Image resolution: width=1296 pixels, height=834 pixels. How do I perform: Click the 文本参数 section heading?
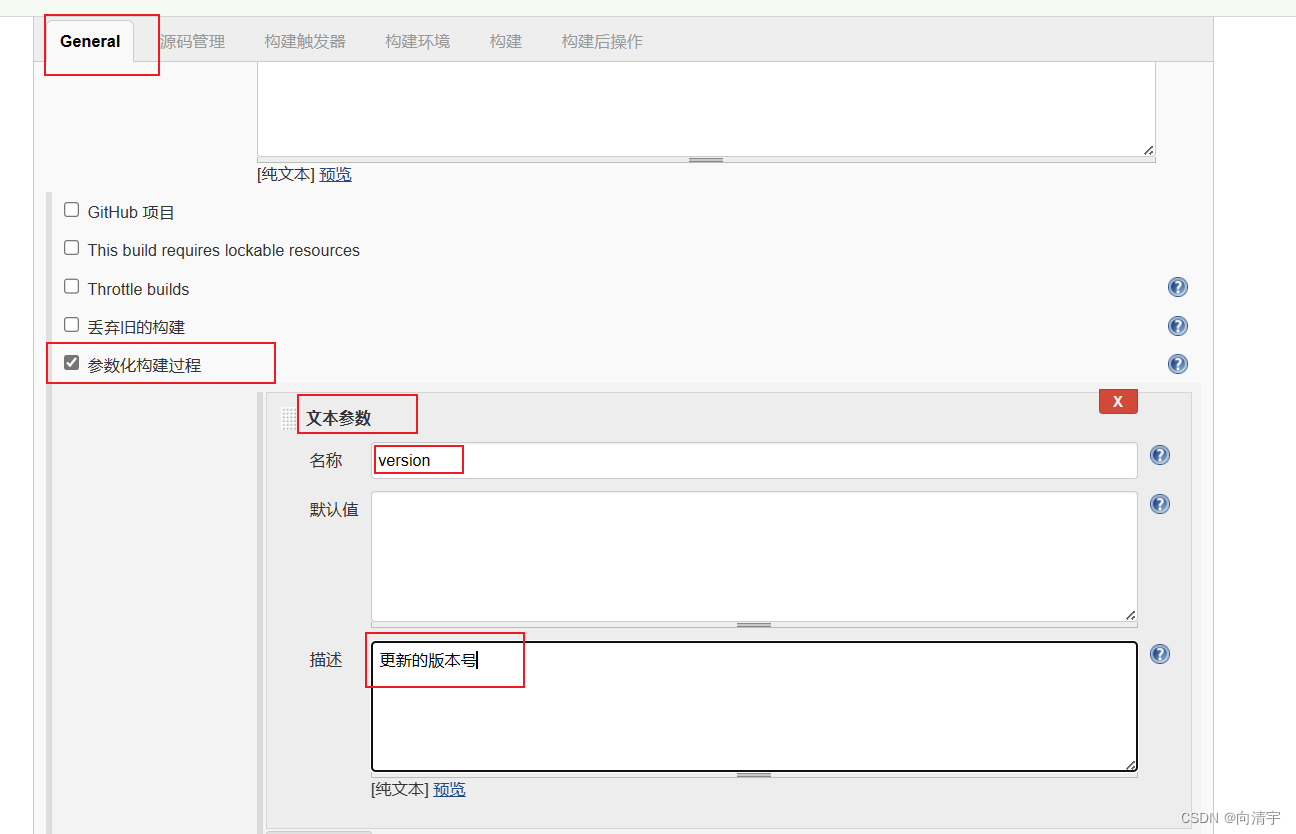tap(338, 419)
